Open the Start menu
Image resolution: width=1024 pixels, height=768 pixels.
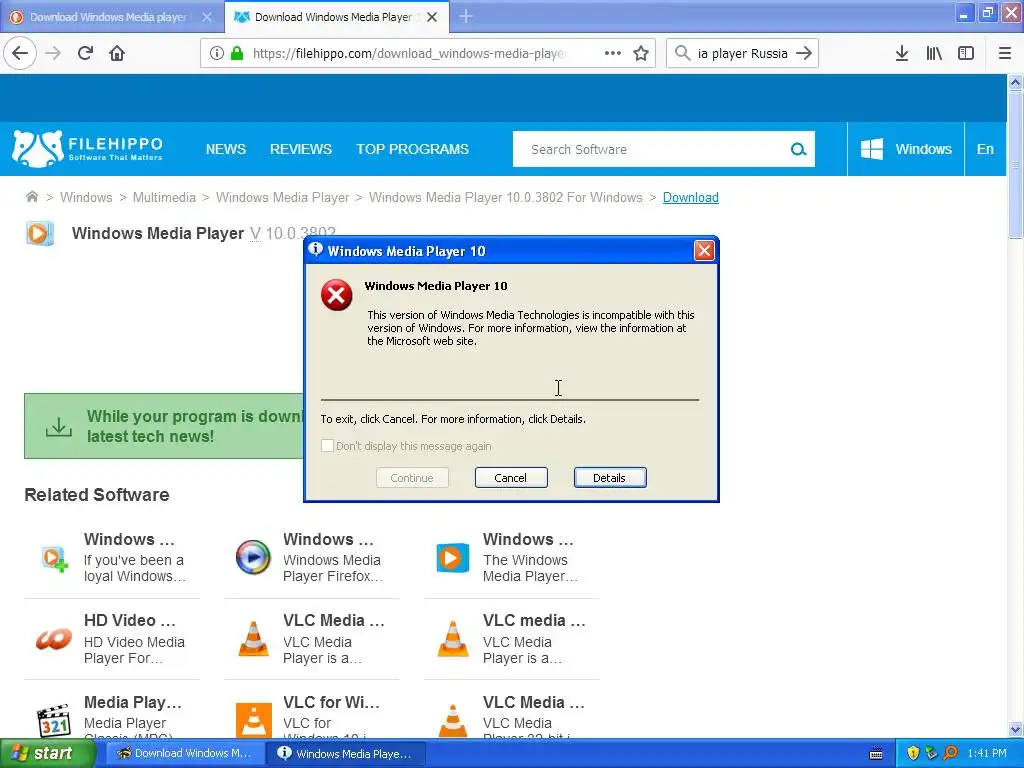click(x=47, y=753)
